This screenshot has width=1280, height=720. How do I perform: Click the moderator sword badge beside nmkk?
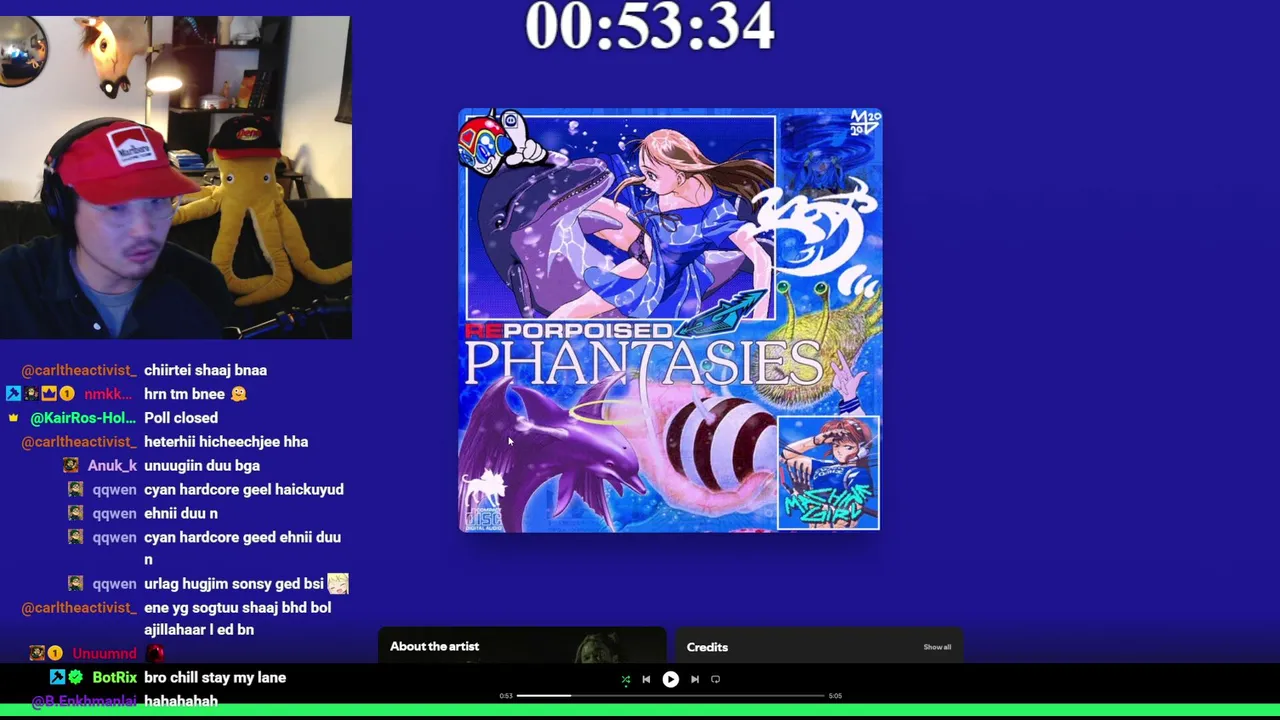pos(14,394)
